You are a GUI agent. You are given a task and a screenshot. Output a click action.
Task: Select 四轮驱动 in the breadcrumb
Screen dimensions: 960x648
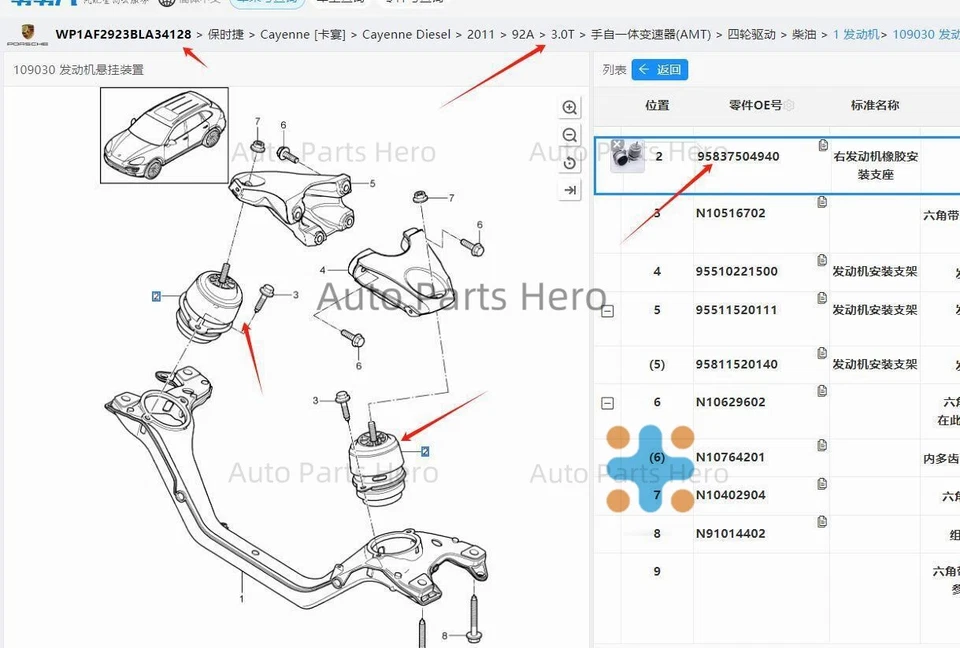(751, 34)
